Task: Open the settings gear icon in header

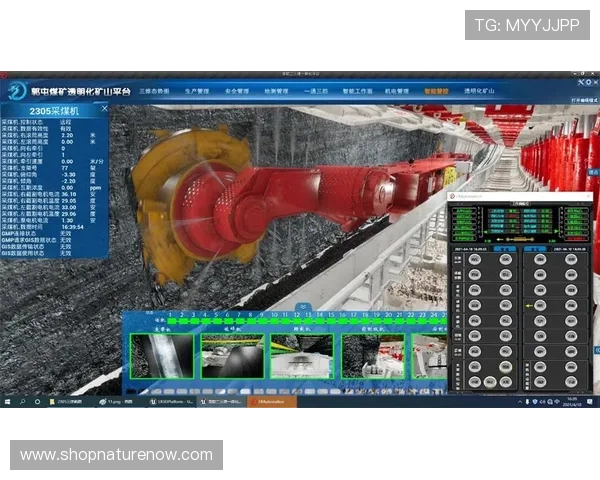Action: pos(589,82)
